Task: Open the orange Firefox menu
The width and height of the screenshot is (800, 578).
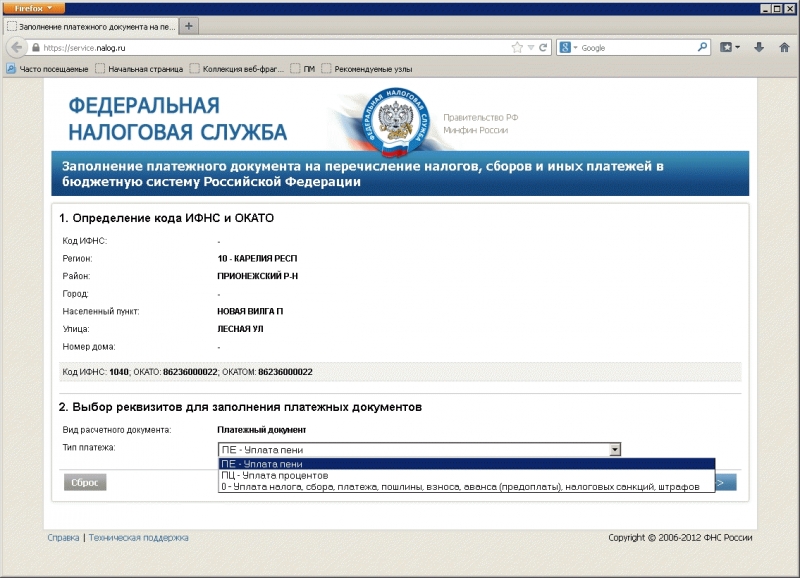Action: pyautogui.click(x=32, y=8)
